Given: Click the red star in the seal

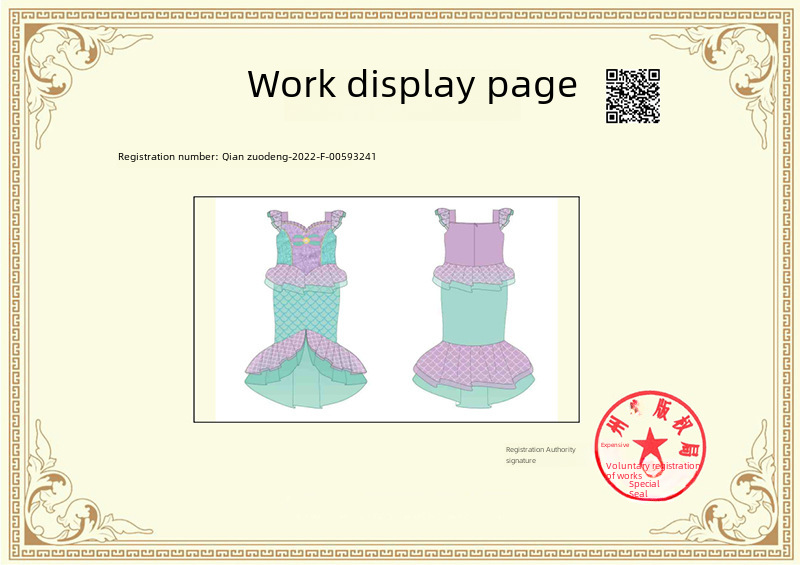Looking at the screenshot, I should pos(650,443).
